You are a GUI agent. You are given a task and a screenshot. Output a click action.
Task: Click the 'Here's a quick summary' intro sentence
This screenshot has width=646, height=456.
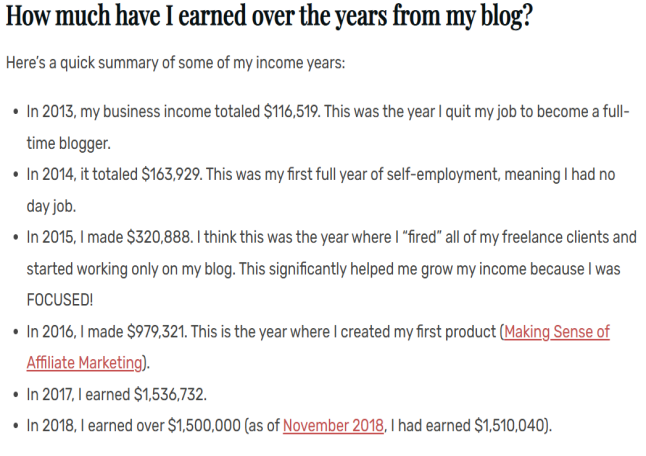[176, 63]
